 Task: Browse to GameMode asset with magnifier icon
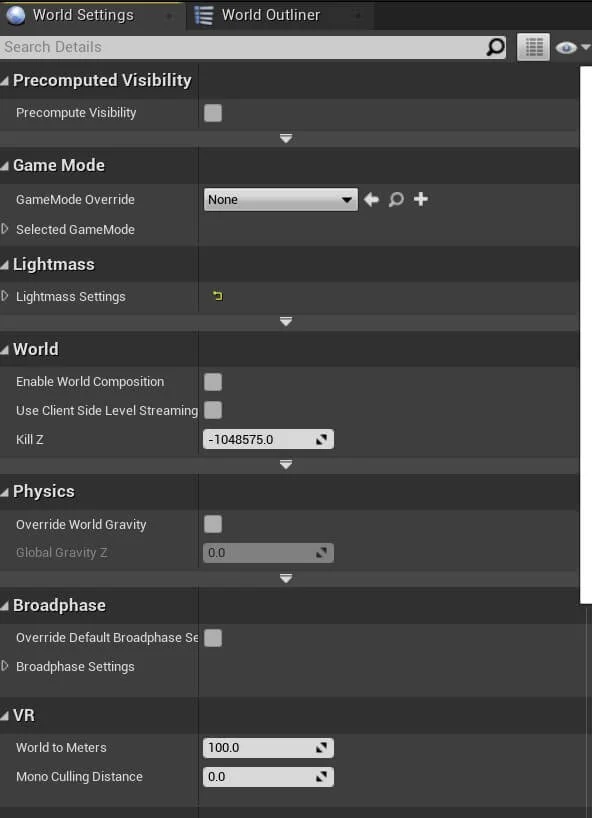(x=396, y=199)
